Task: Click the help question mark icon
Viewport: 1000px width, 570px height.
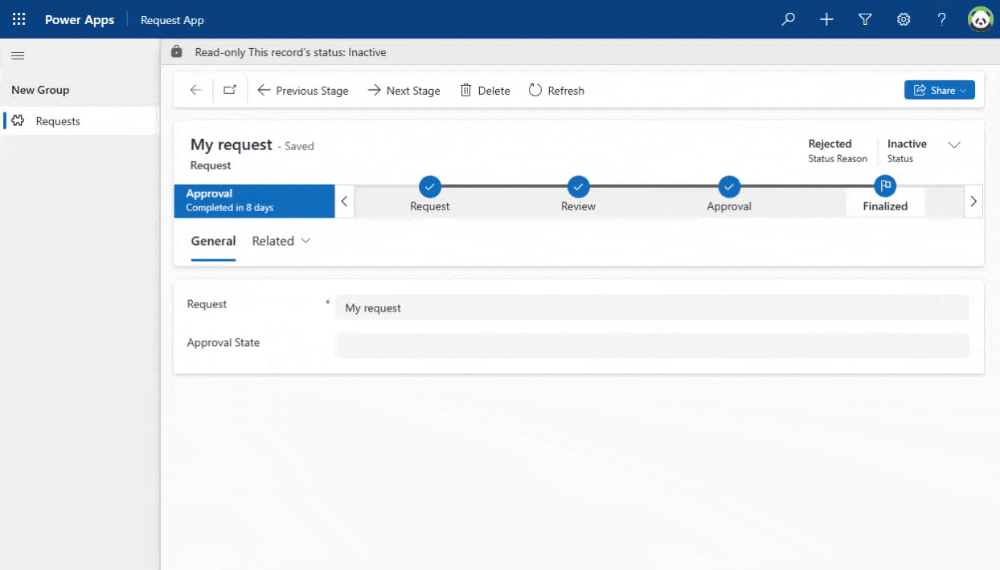Action: coord(941,19)
